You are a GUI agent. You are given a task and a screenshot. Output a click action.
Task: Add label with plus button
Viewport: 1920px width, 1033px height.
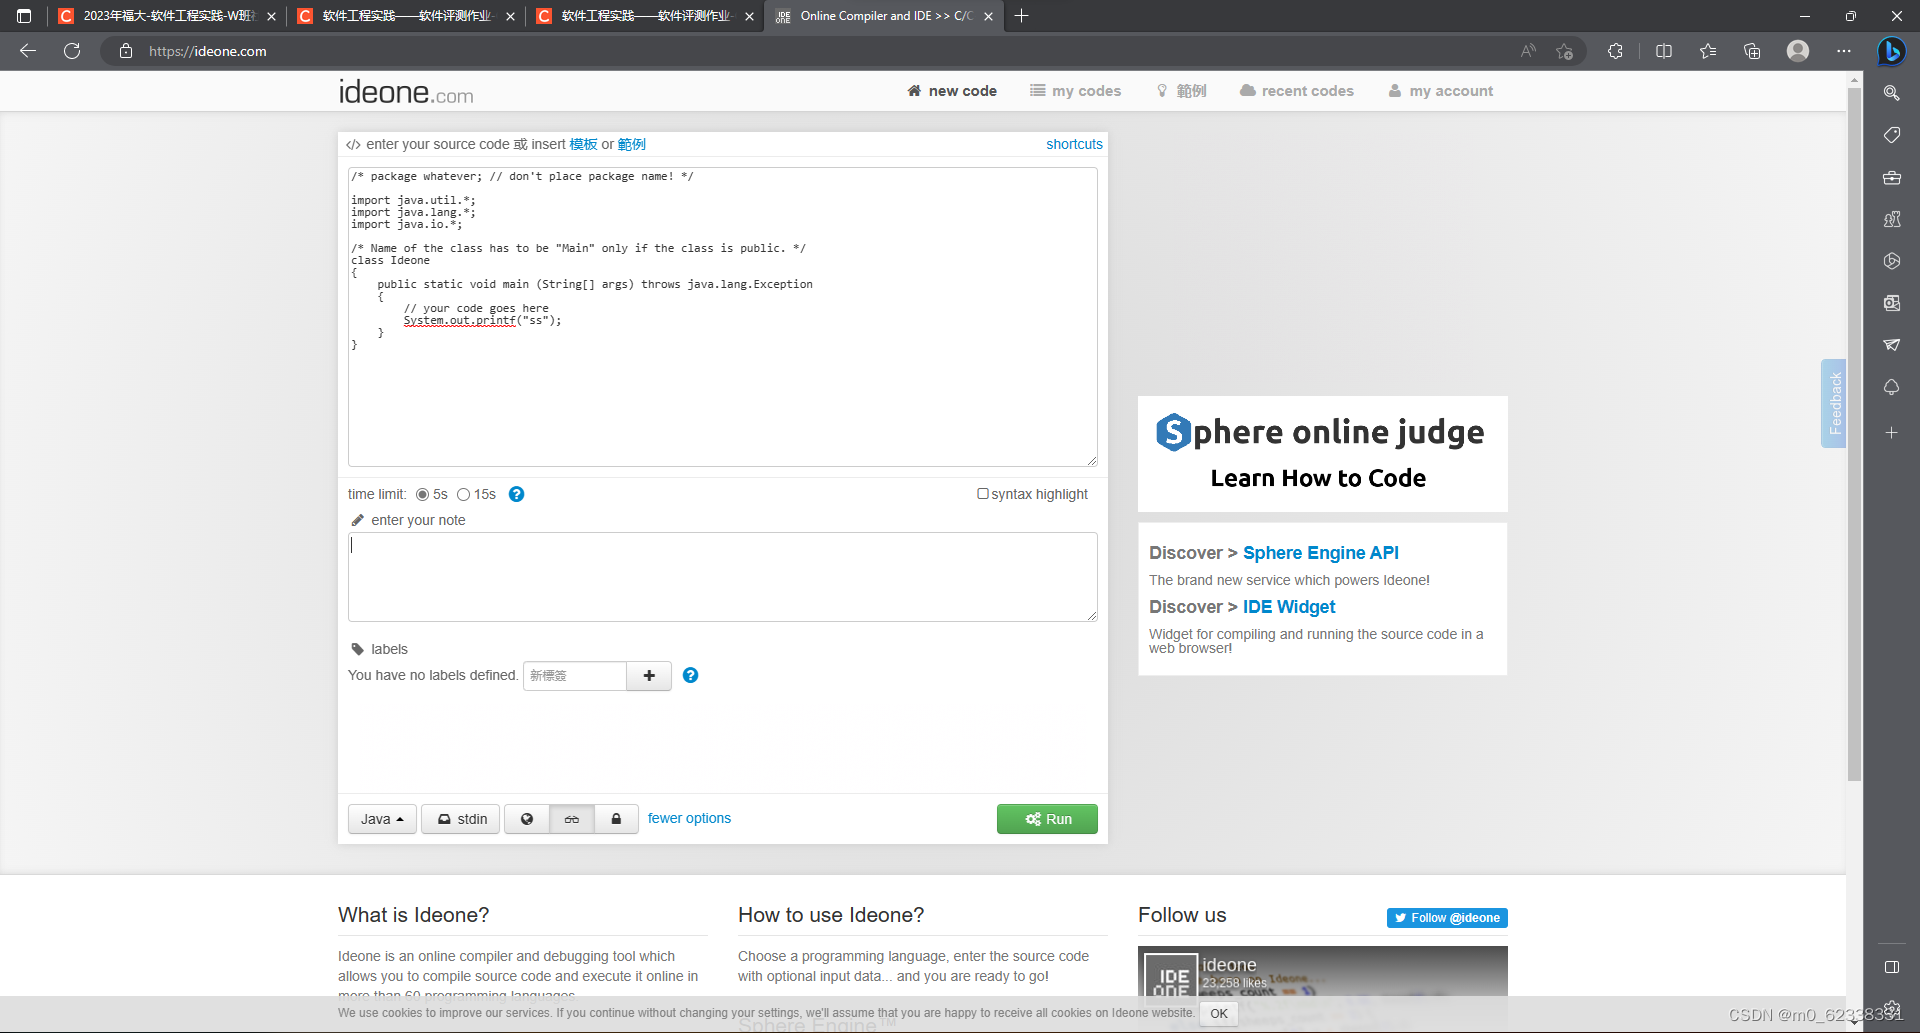pyautogui.click(x=649, y=676)
